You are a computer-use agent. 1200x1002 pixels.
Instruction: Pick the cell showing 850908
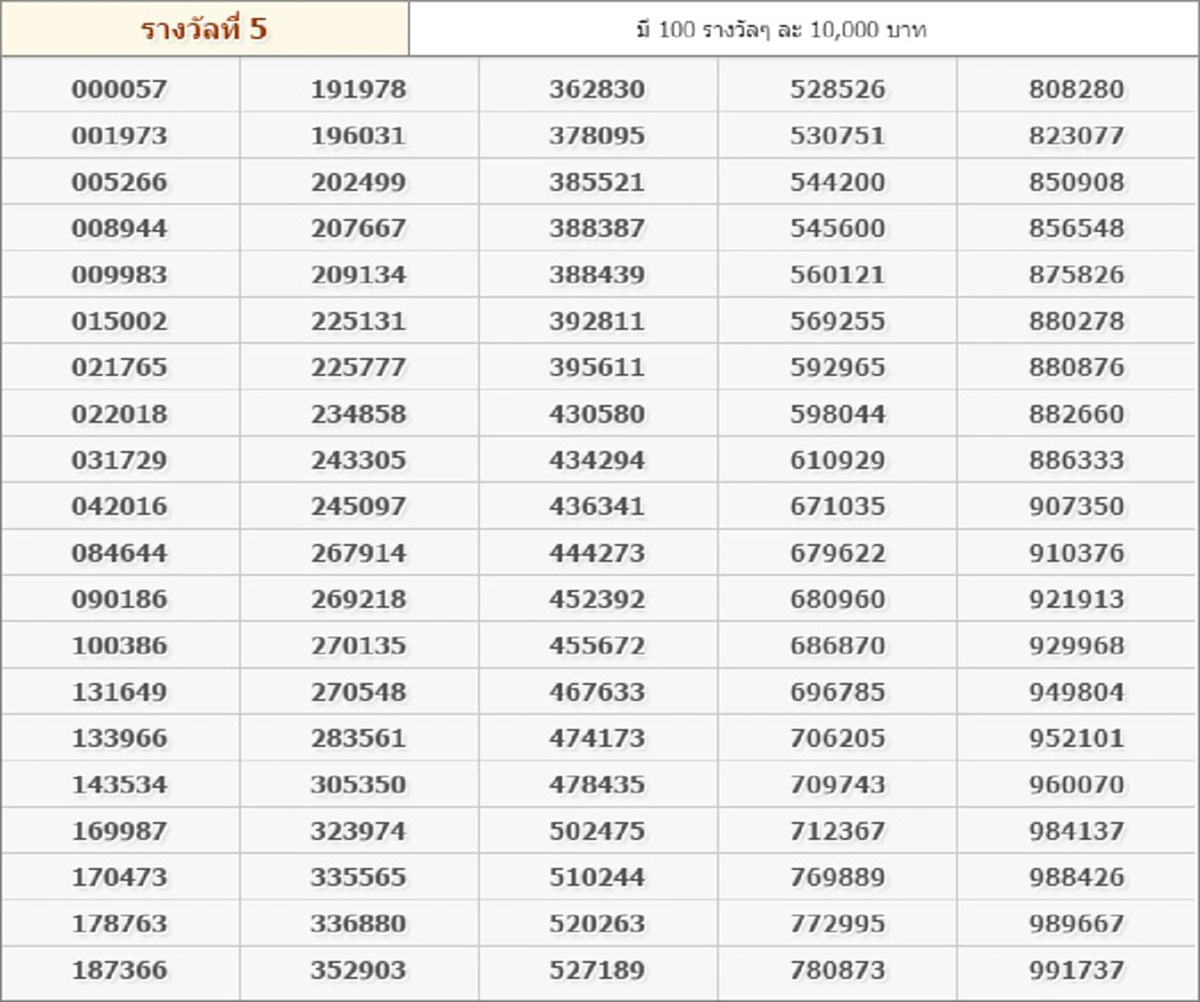(x=1076, y=182)
